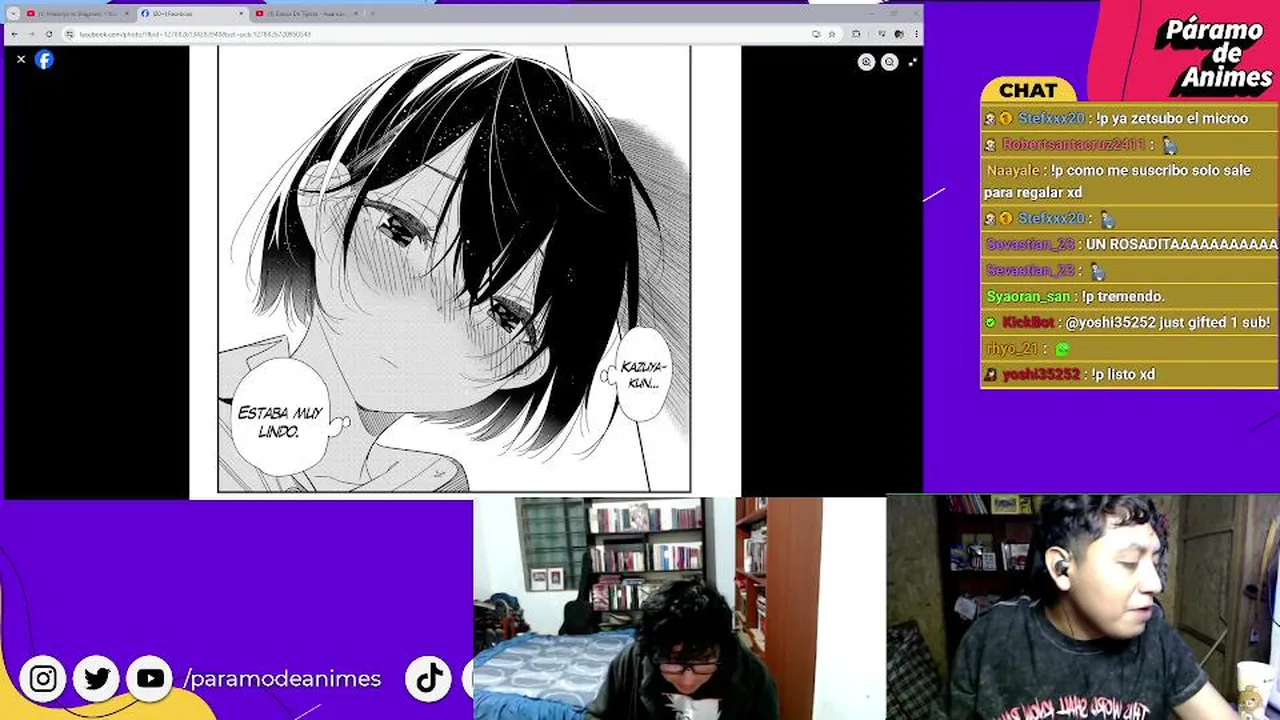Click the right webcam feed
The image size is (1280, 720).
click(1083, 607)
